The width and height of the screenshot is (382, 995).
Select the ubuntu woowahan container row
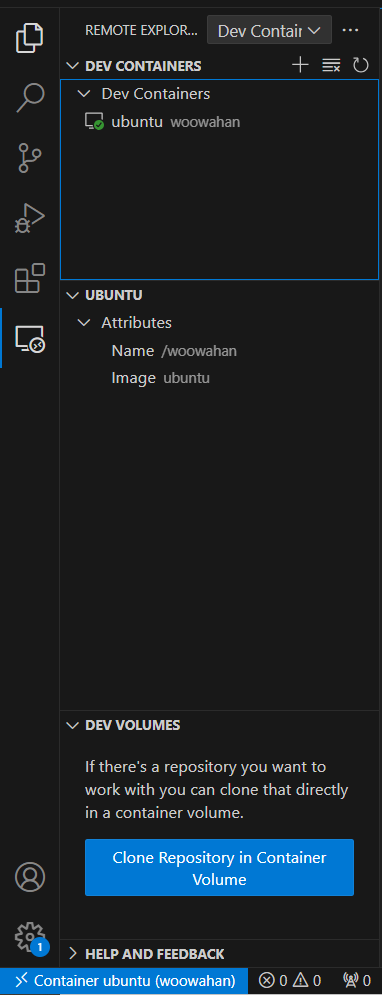click(x=219, y=122)
